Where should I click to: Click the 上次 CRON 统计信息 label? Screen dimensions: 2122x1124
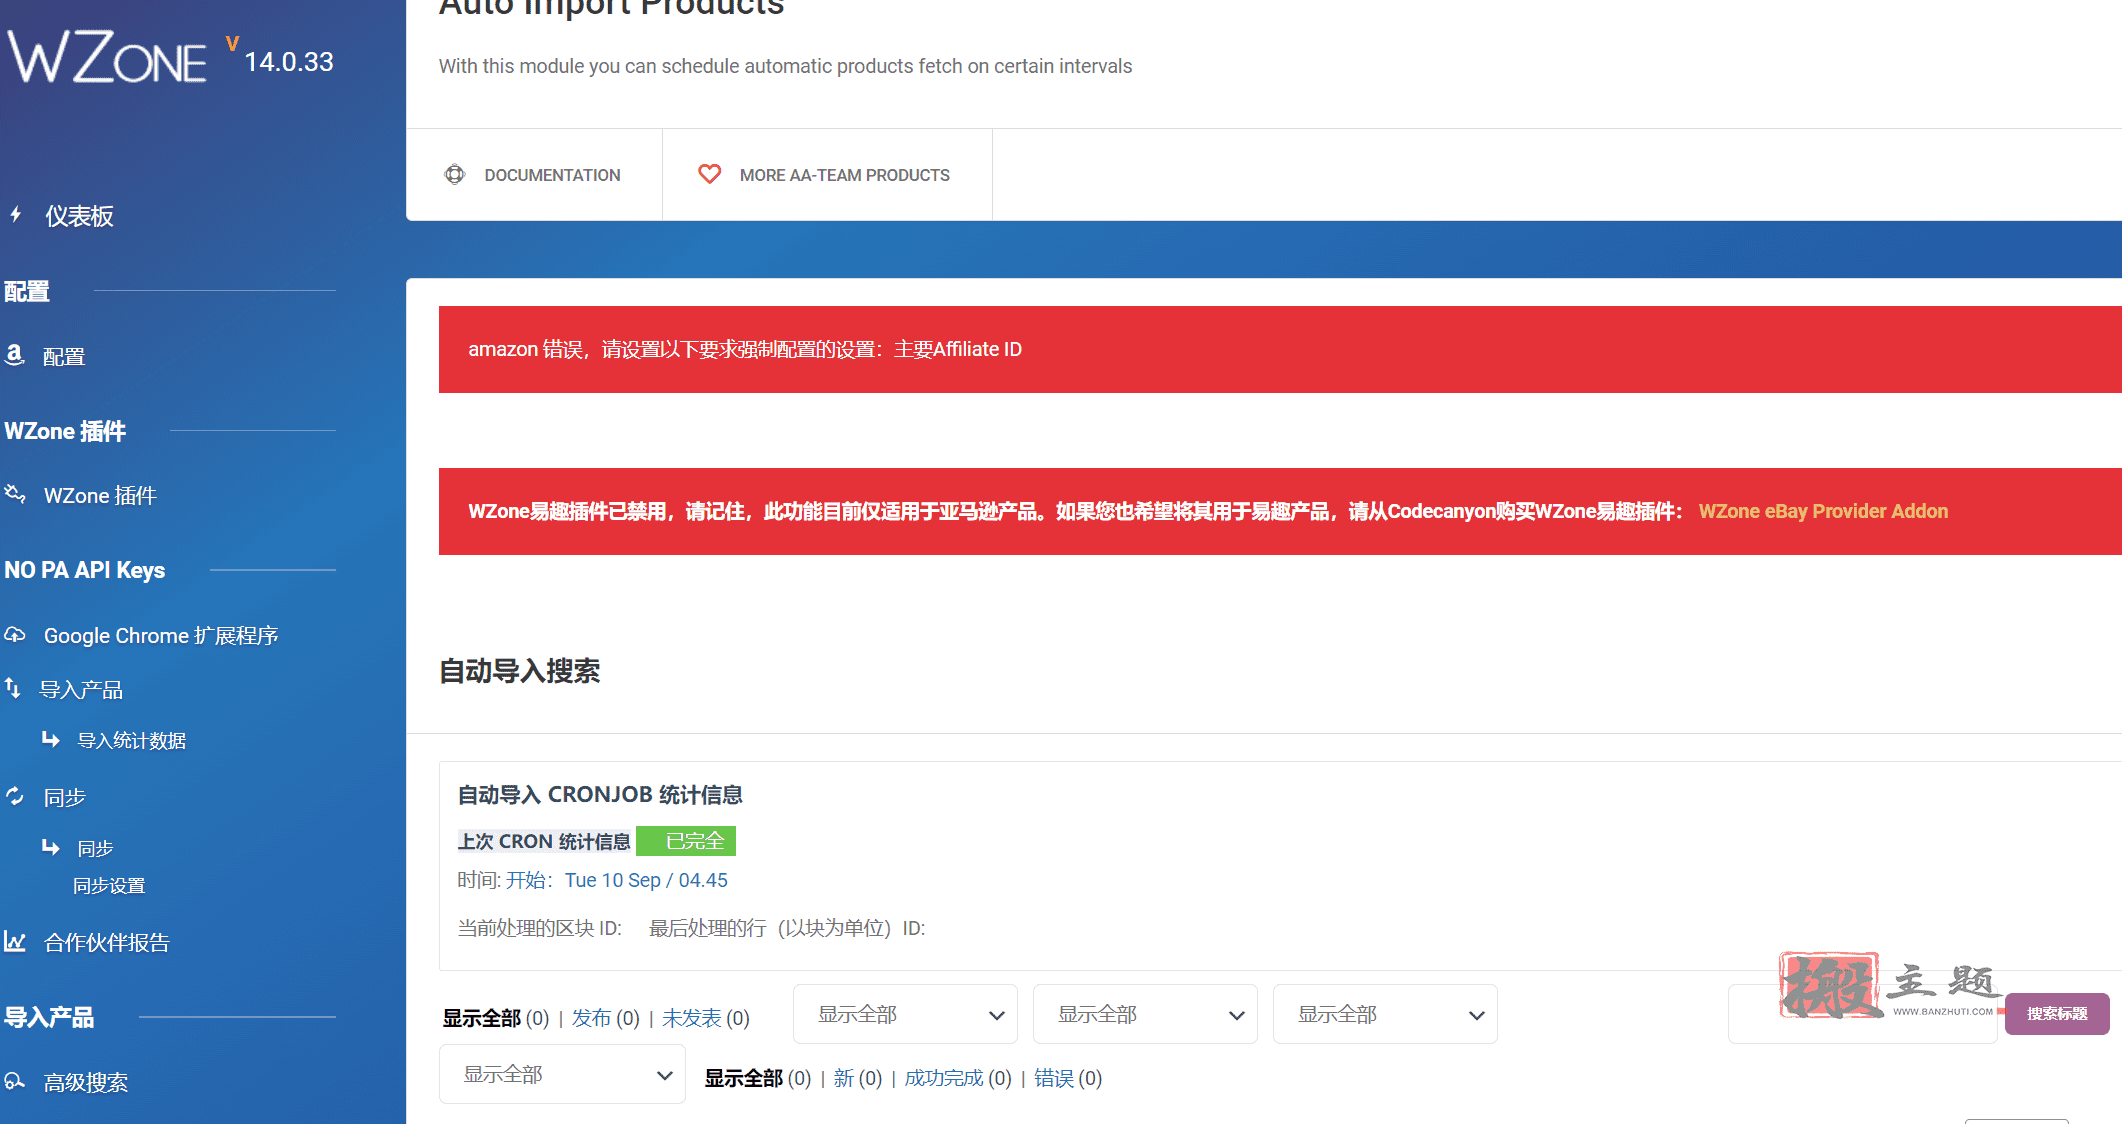point(544,842)
